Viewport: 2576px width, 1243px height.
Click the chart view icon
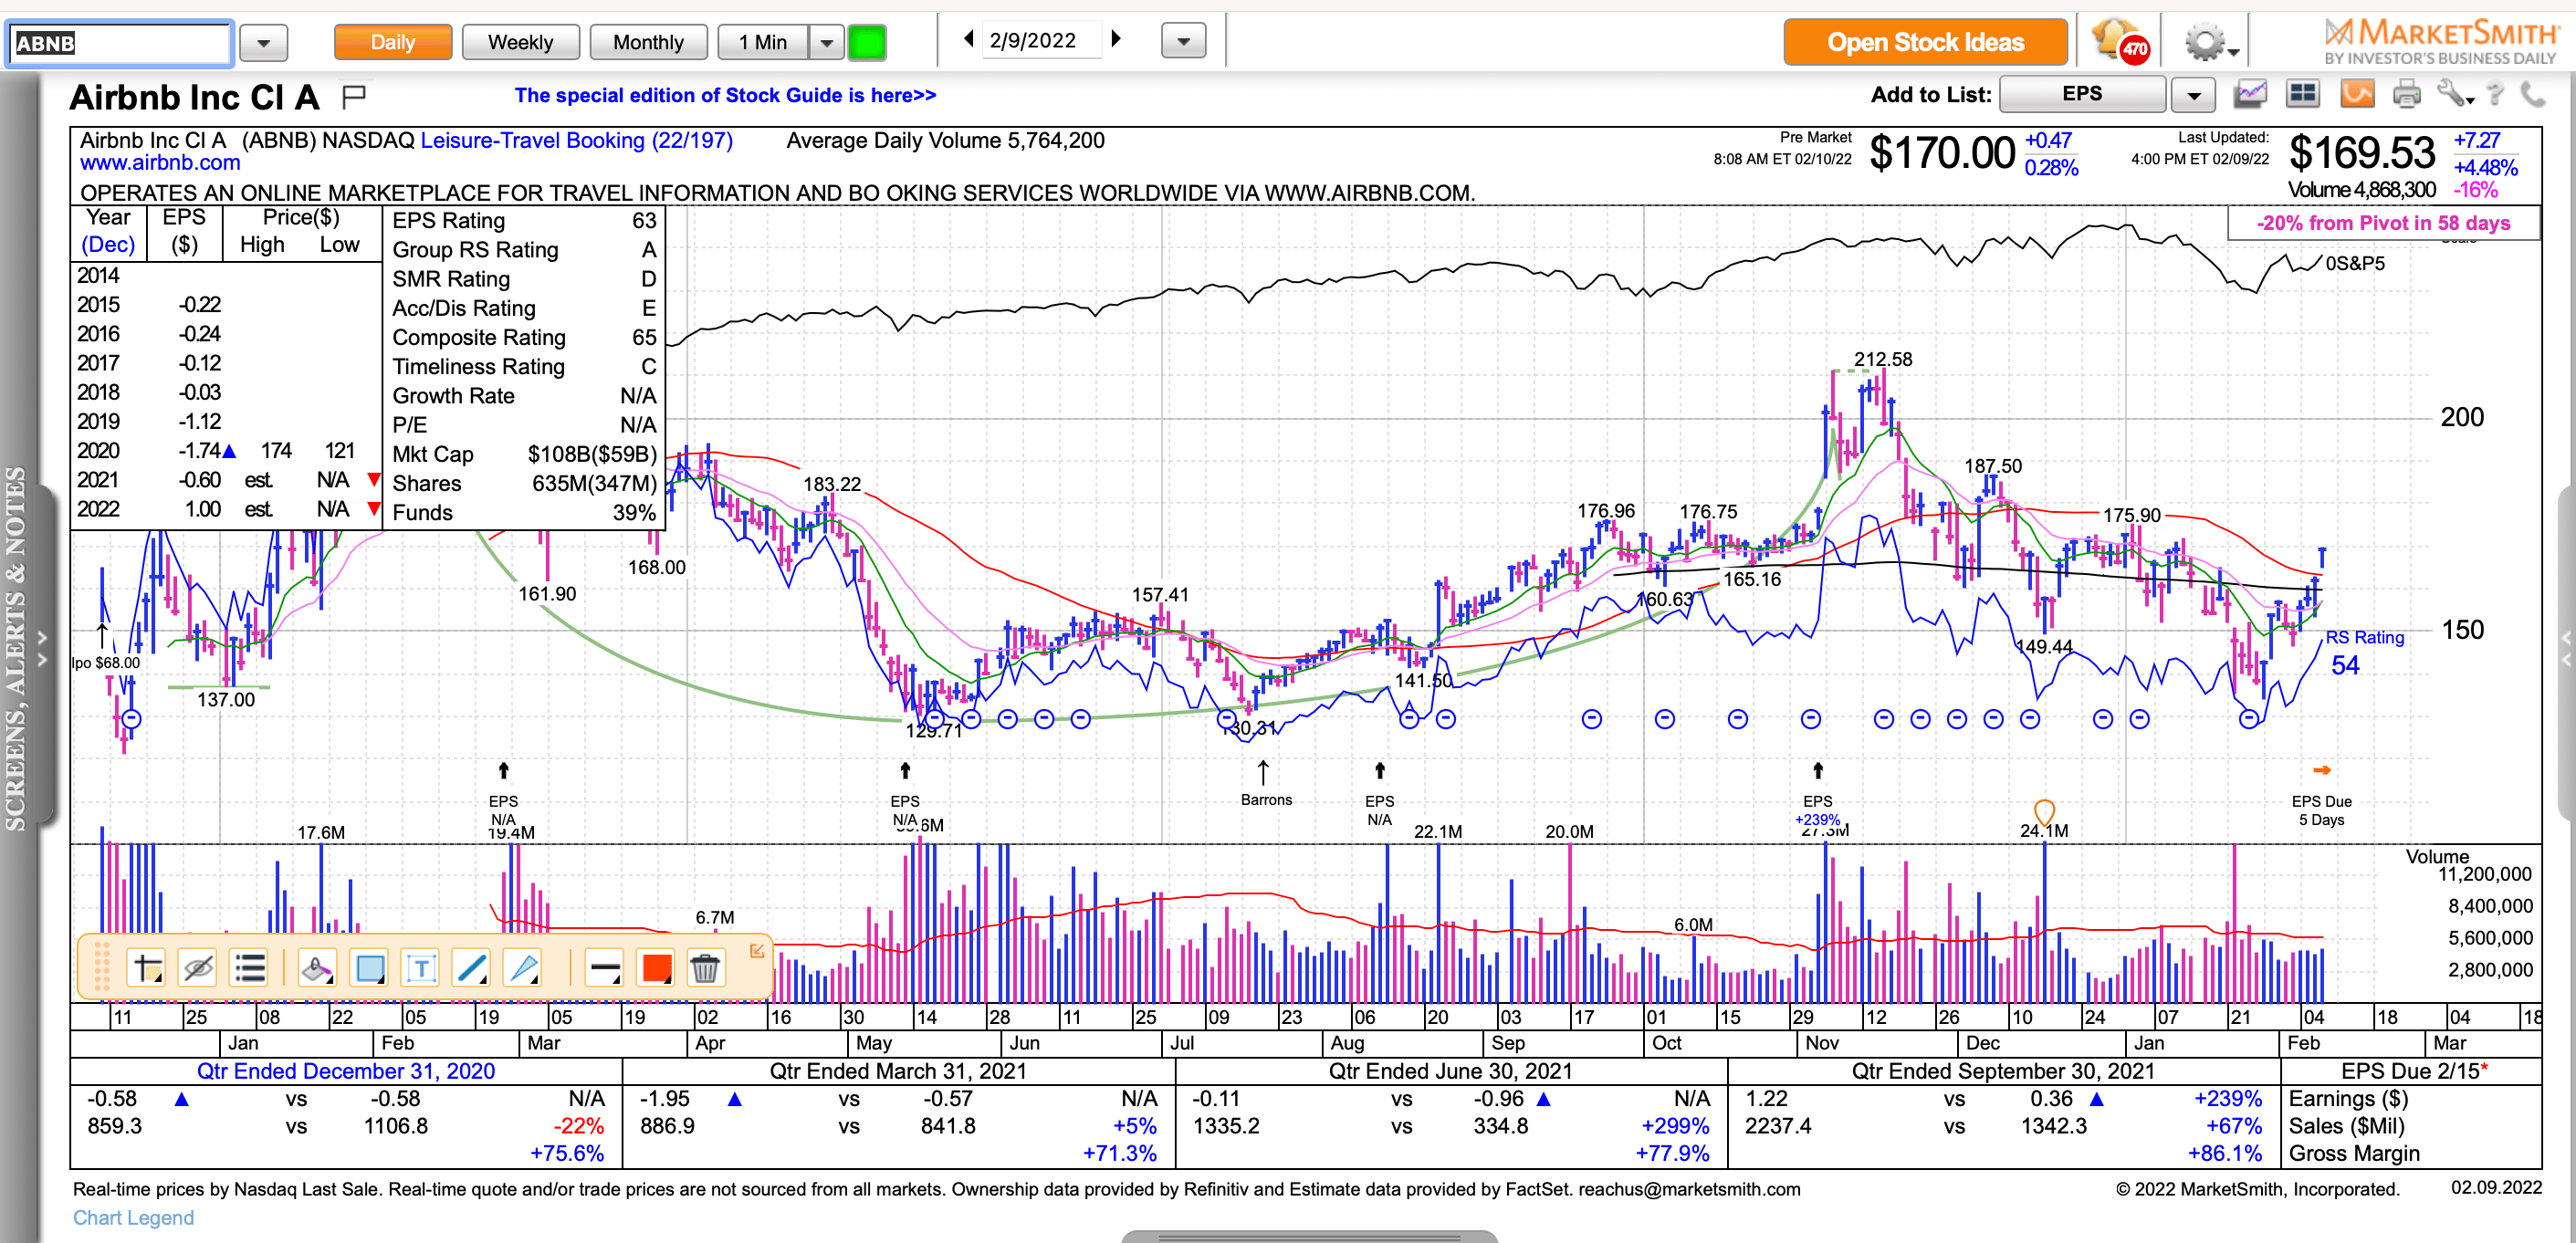click(x=2250, y=94)
